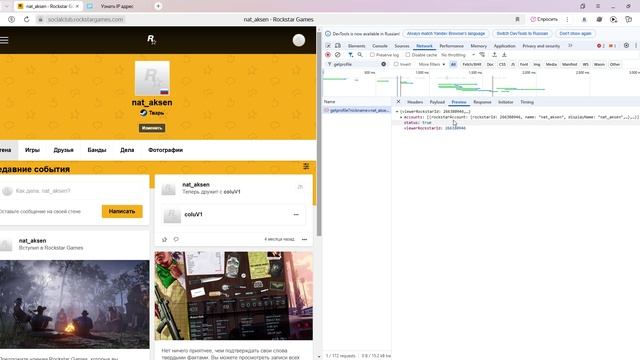
Task: Toggle the device toolbar in DevTools
Action: coord(338,46)
